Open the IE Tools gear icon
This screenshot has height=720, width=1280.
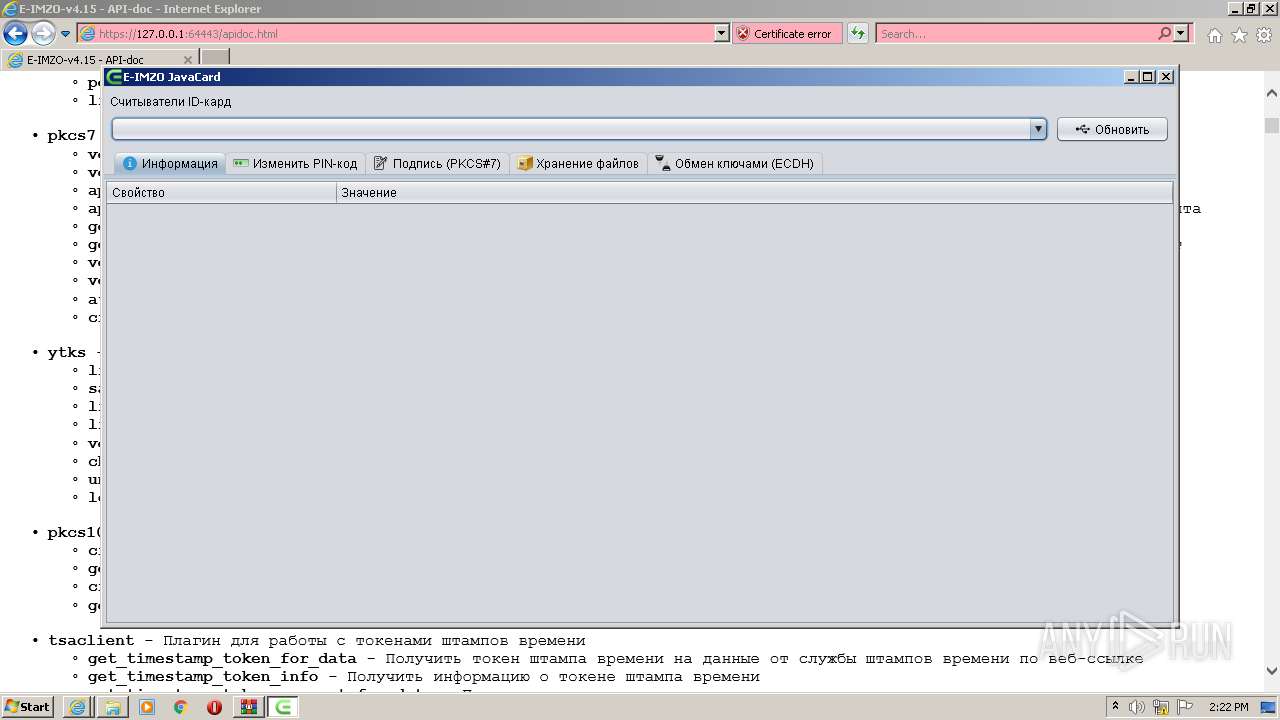pos(1264,35)
